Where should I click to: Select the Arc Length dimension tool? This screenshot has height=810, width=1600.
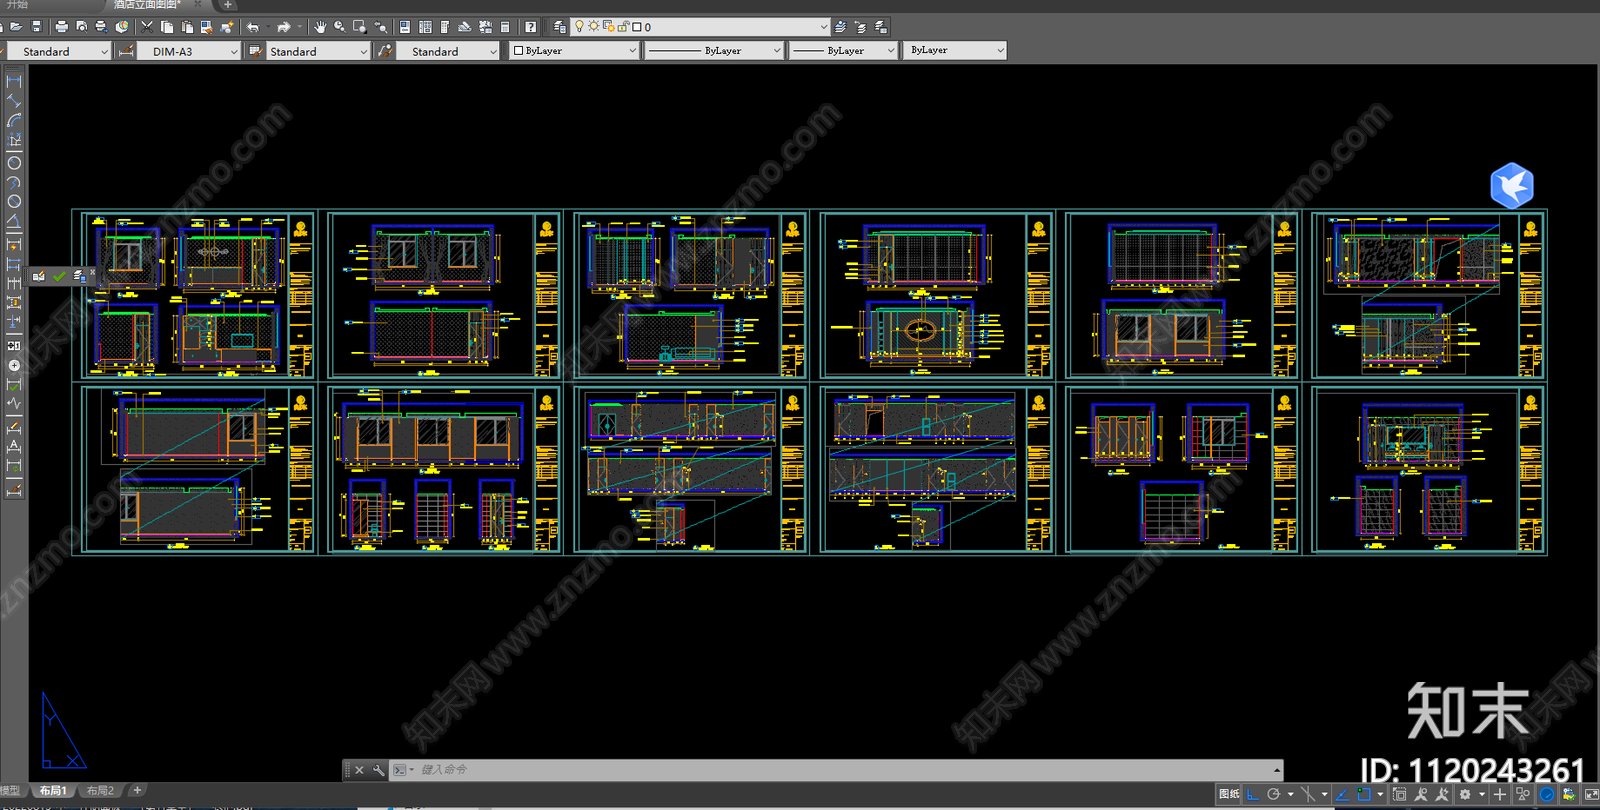pos(14,121)
